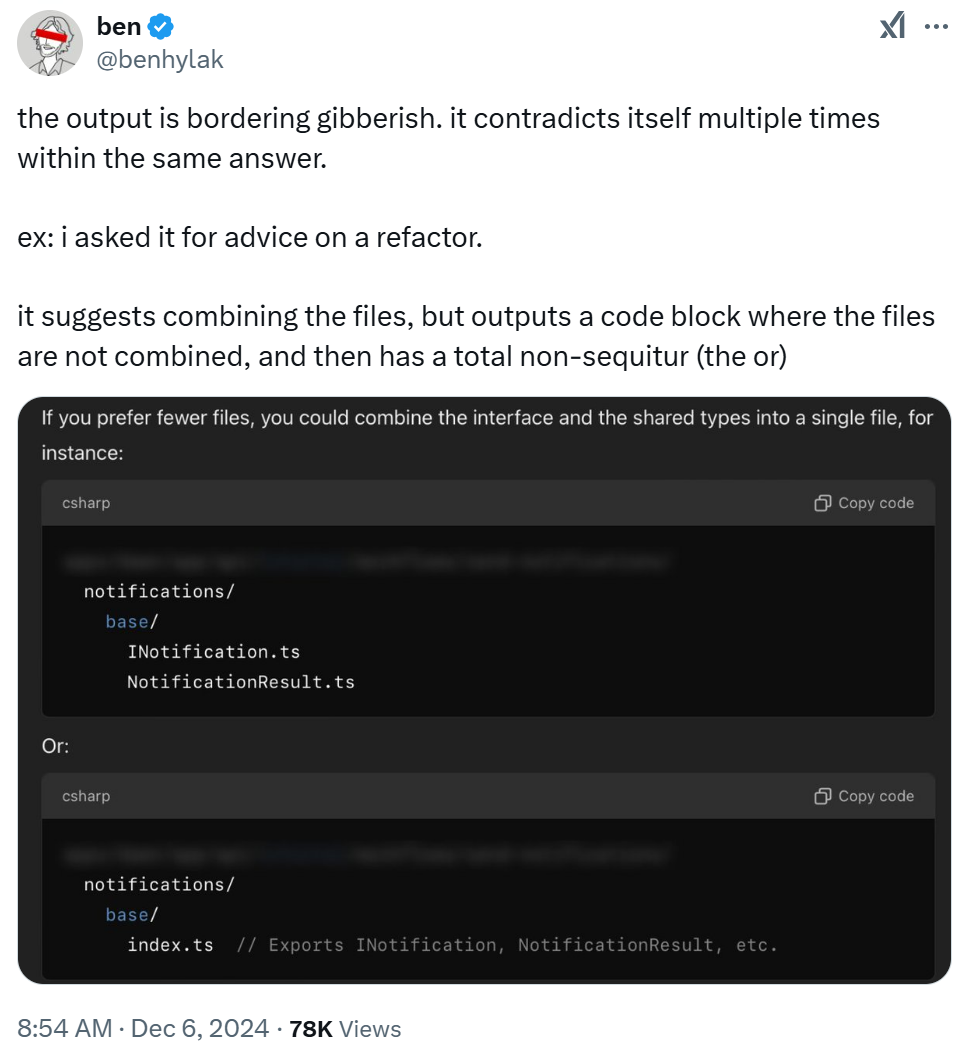
Task: Click the Dec 6, 2024 date
Action: (198, 1028)
